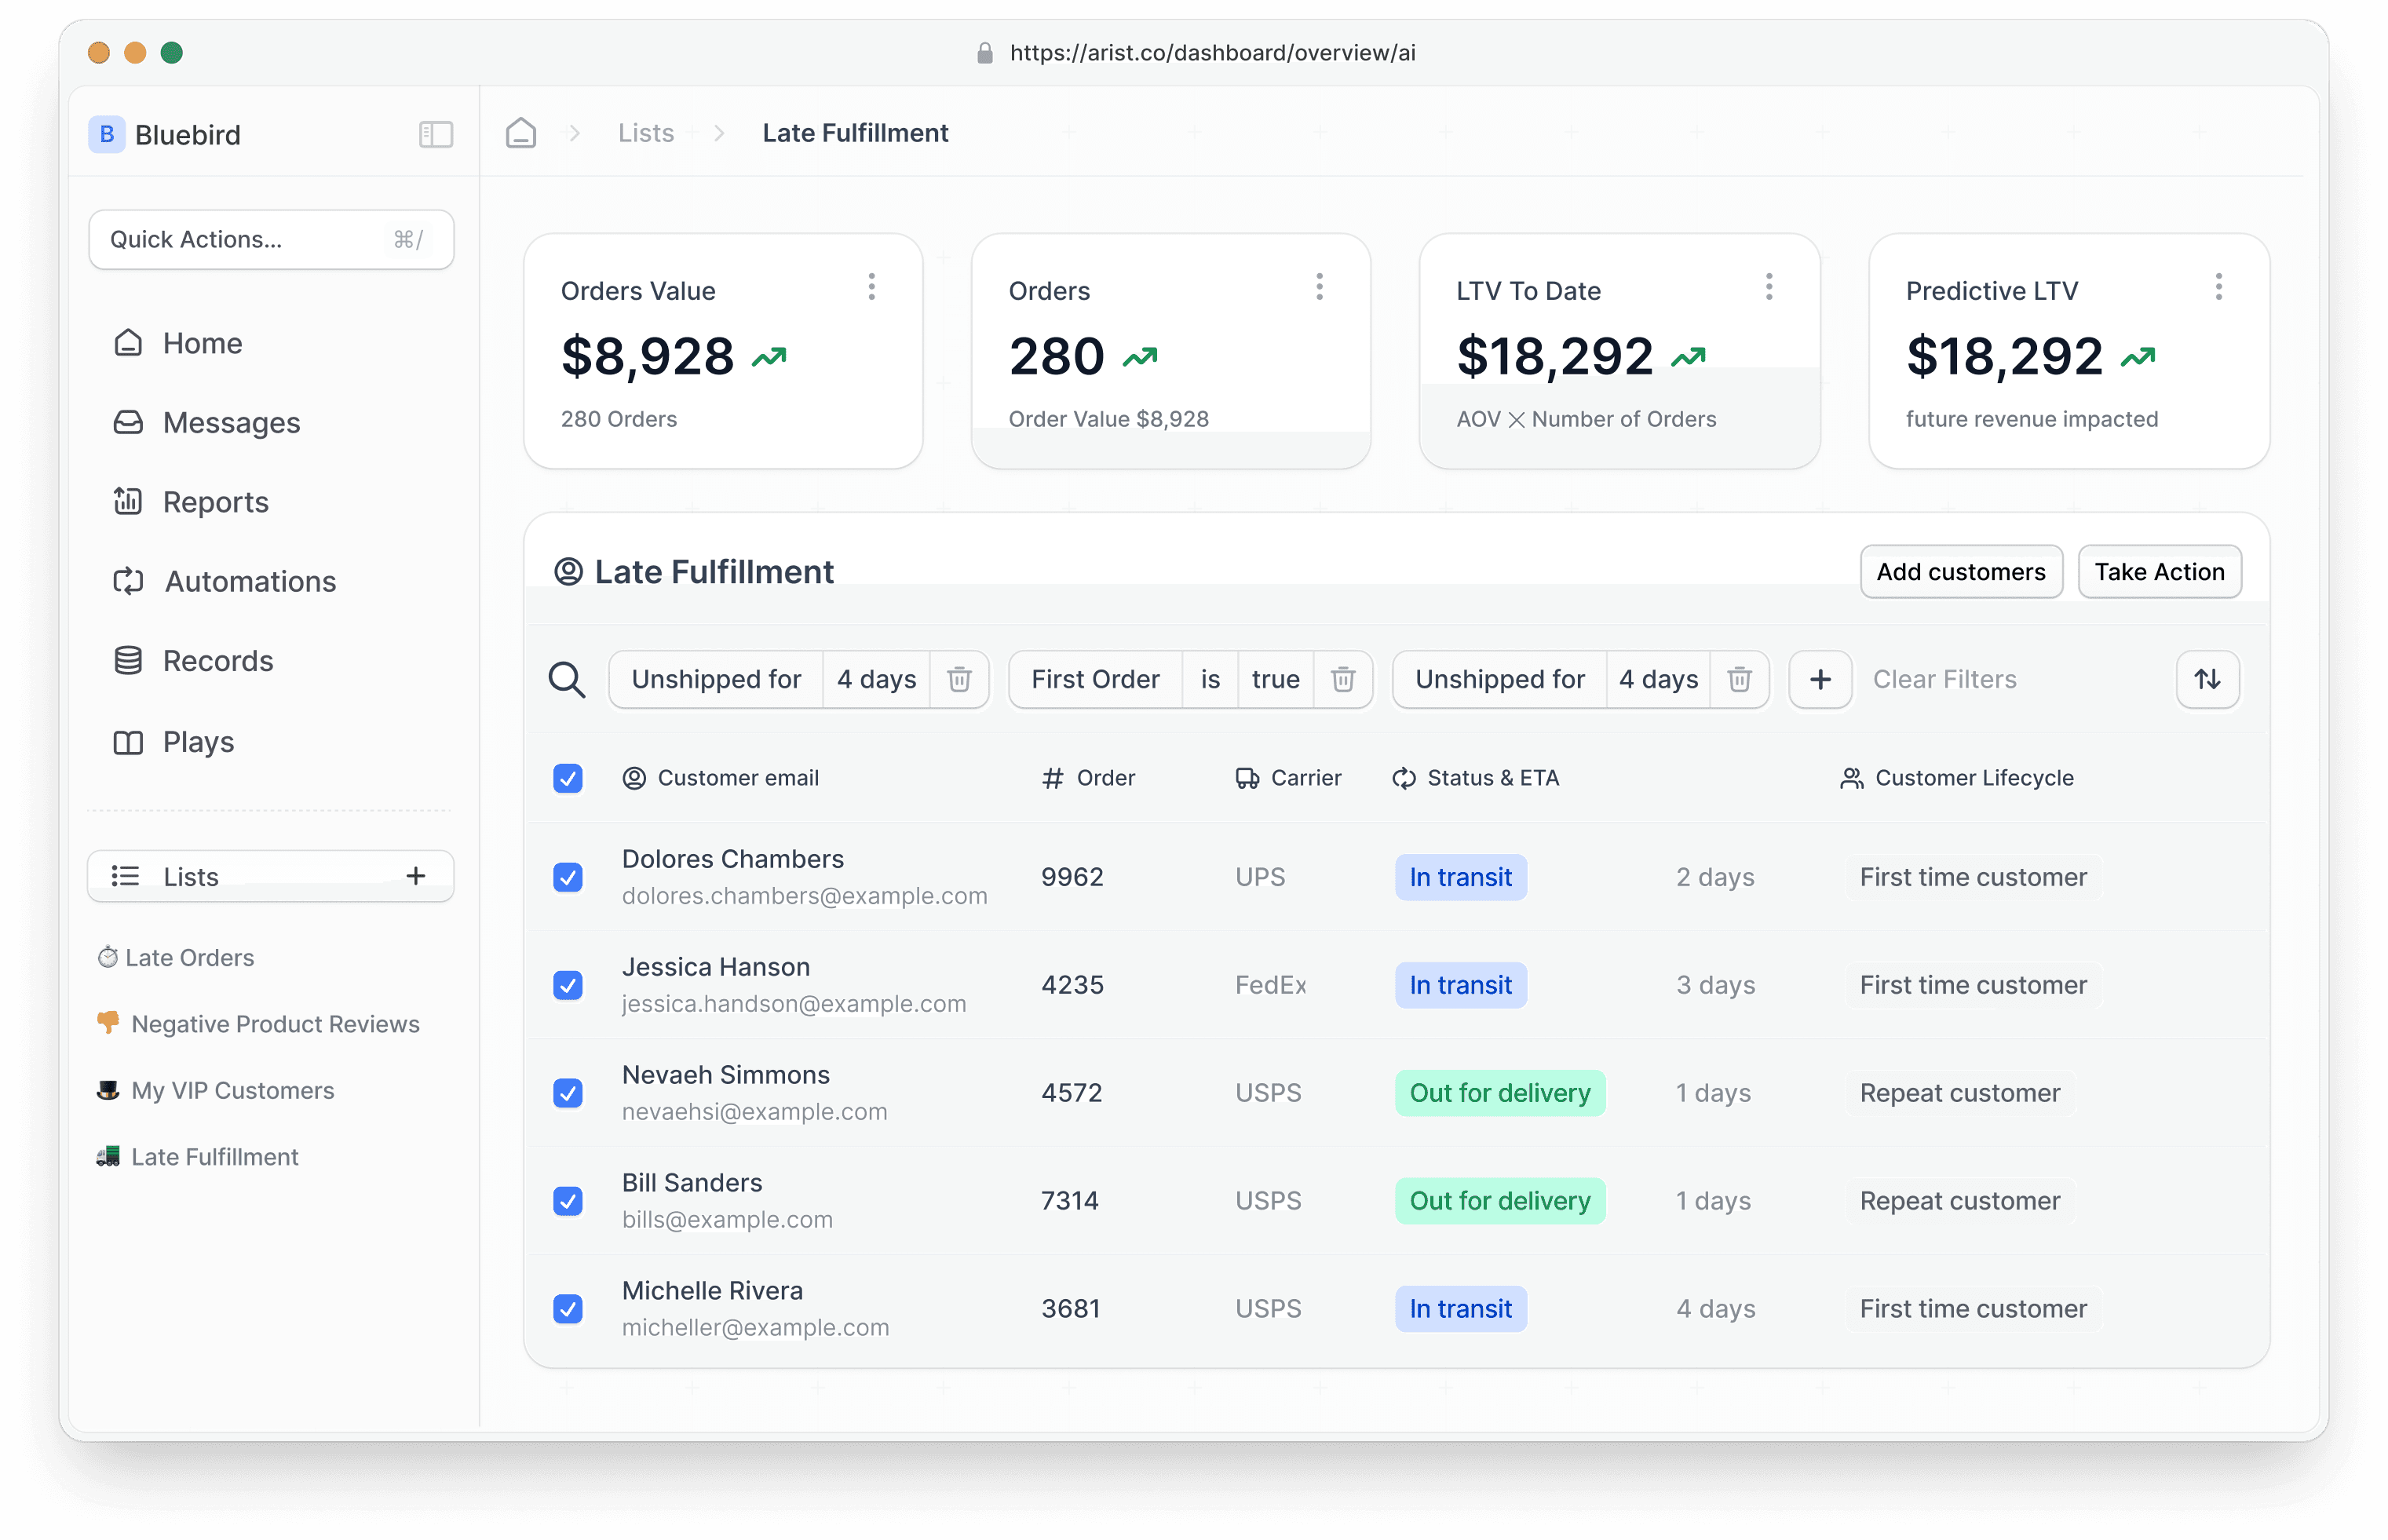Open the Automations section
This screenshot has width=2388, height=1540.
pos(250,582)
